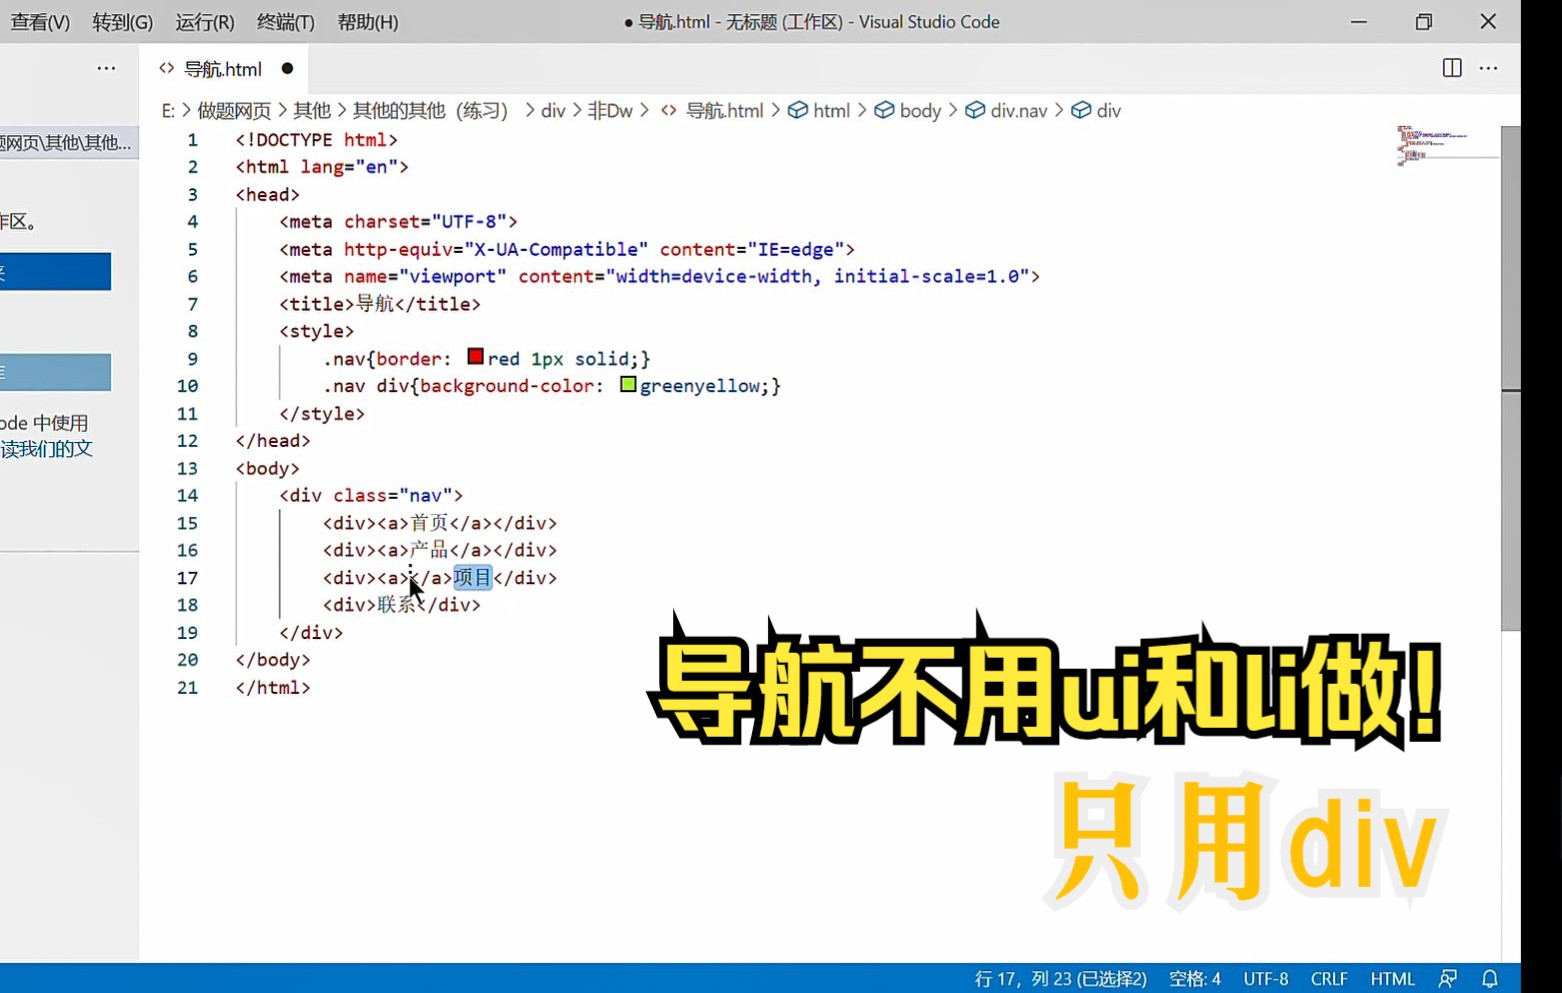Screen dimensions: 1562x993
Task: Click breadcrumb 其他的其他（练习）
Action: [x=431, y=111]
